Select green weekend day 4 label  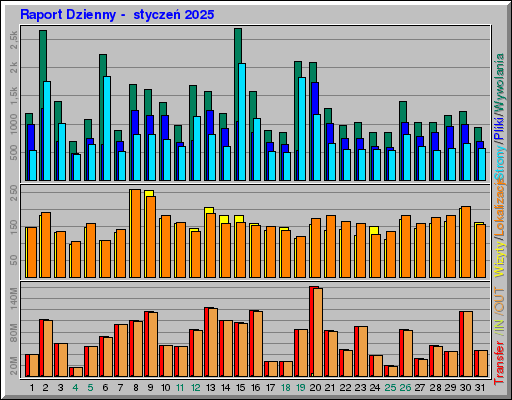click(x=75, y=387)
